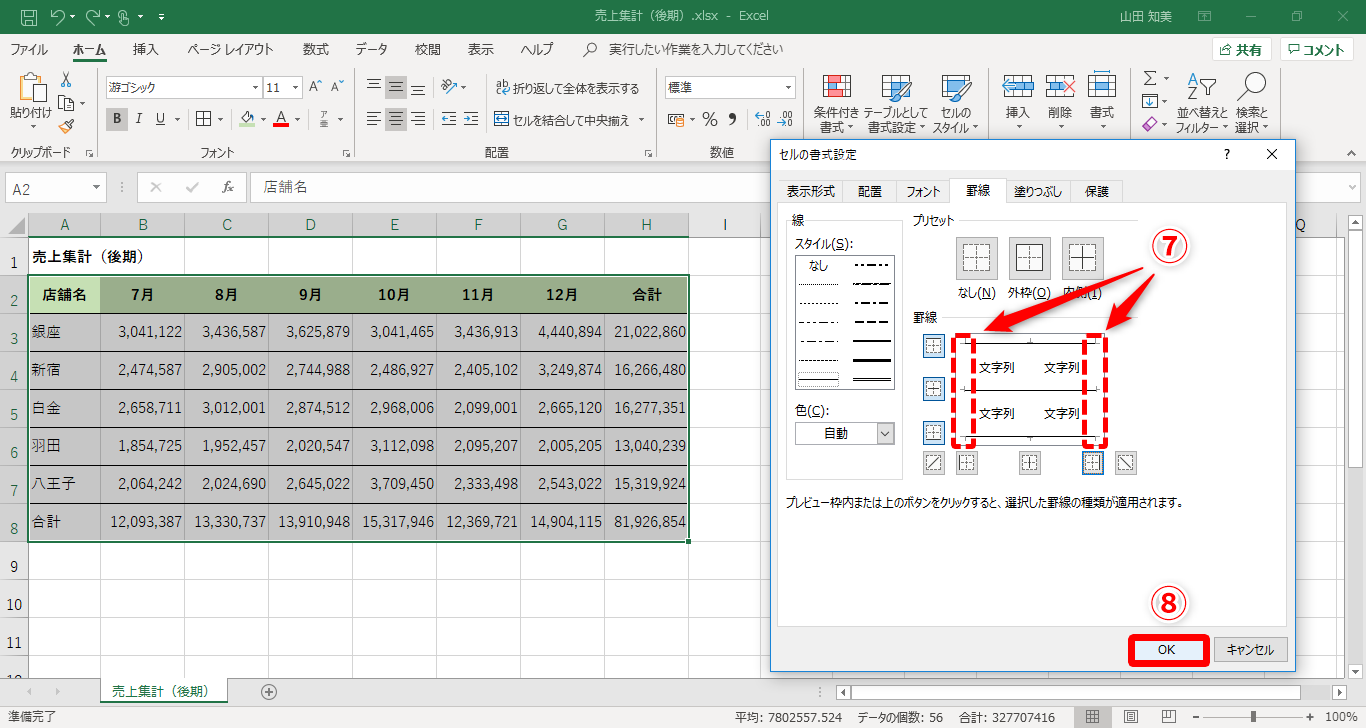Click the insert function fx icon
1366x728 pixels.
coord(228,187)
